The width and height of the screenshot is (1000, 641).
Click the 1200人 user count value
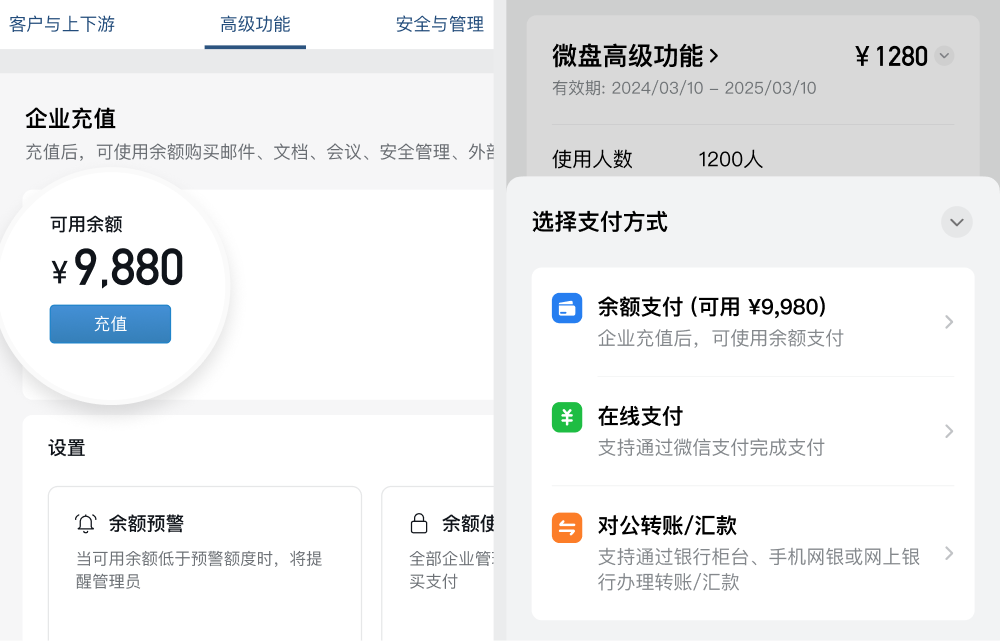coord(730,159)
